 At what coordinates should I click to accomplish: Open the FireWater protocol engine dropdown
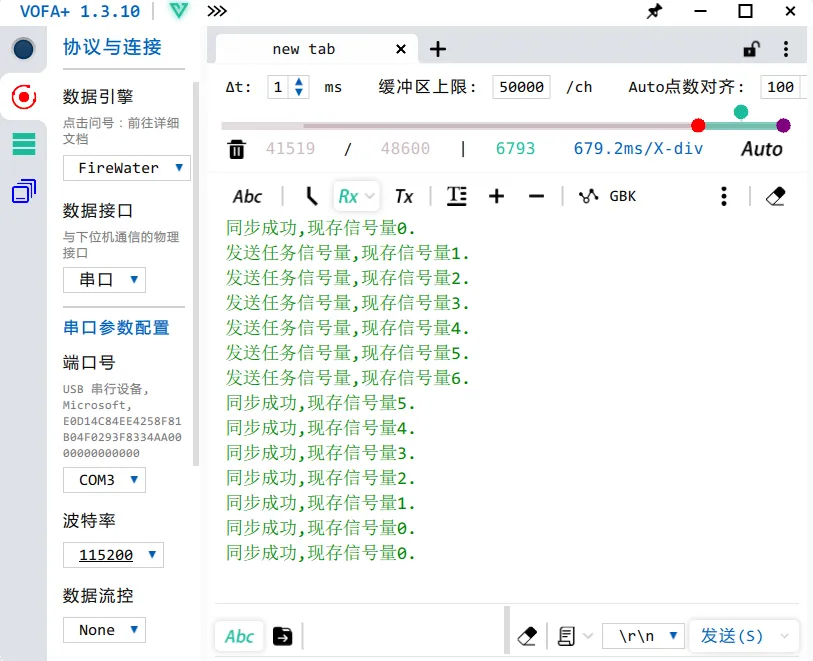pyautogui.click(x=126, y=168)
